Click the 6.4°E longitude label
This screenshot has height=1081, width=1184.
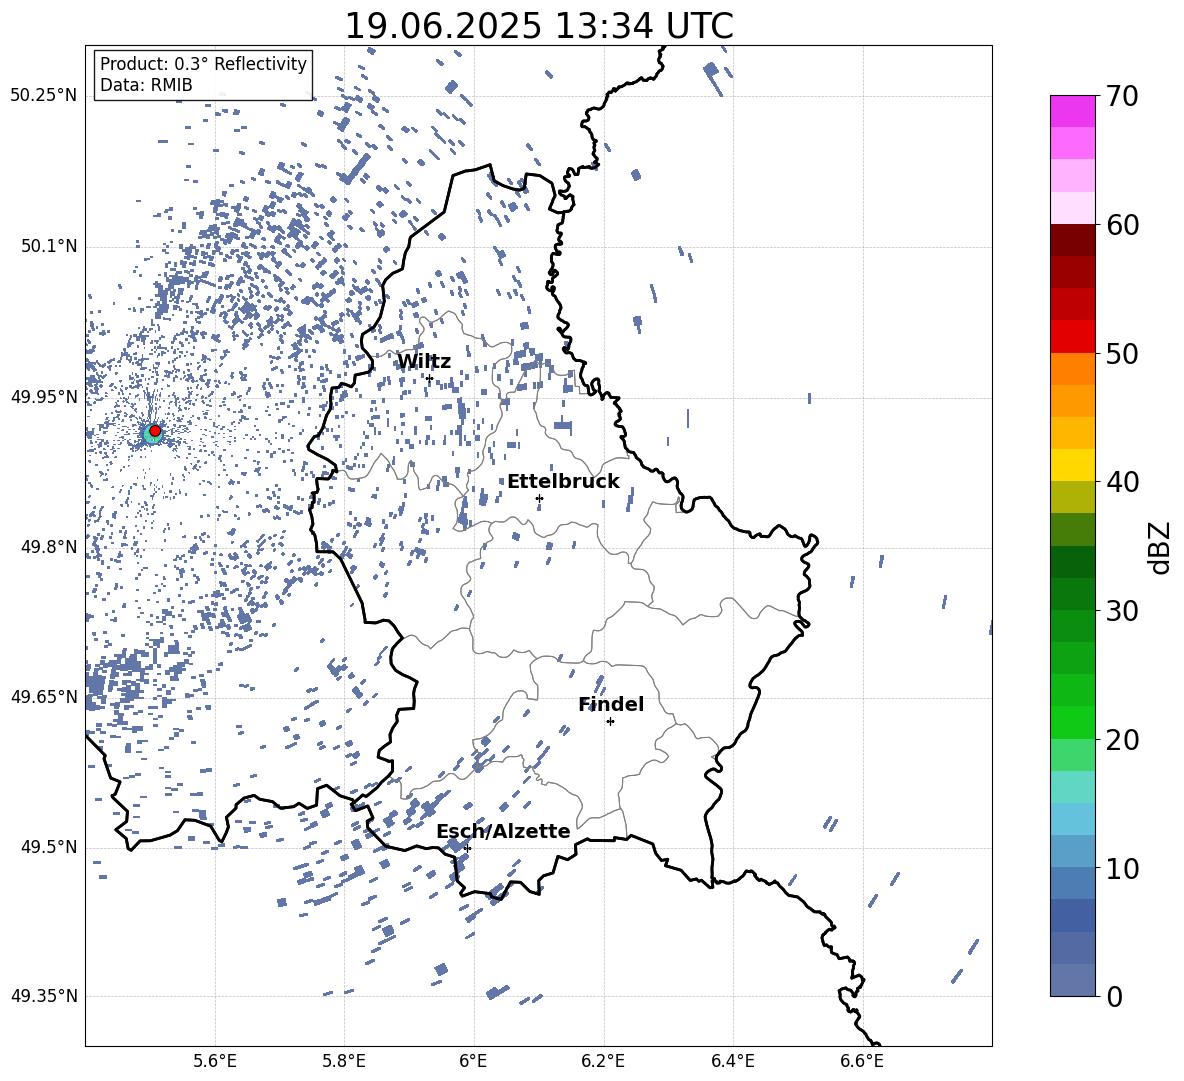[732, 1061]
